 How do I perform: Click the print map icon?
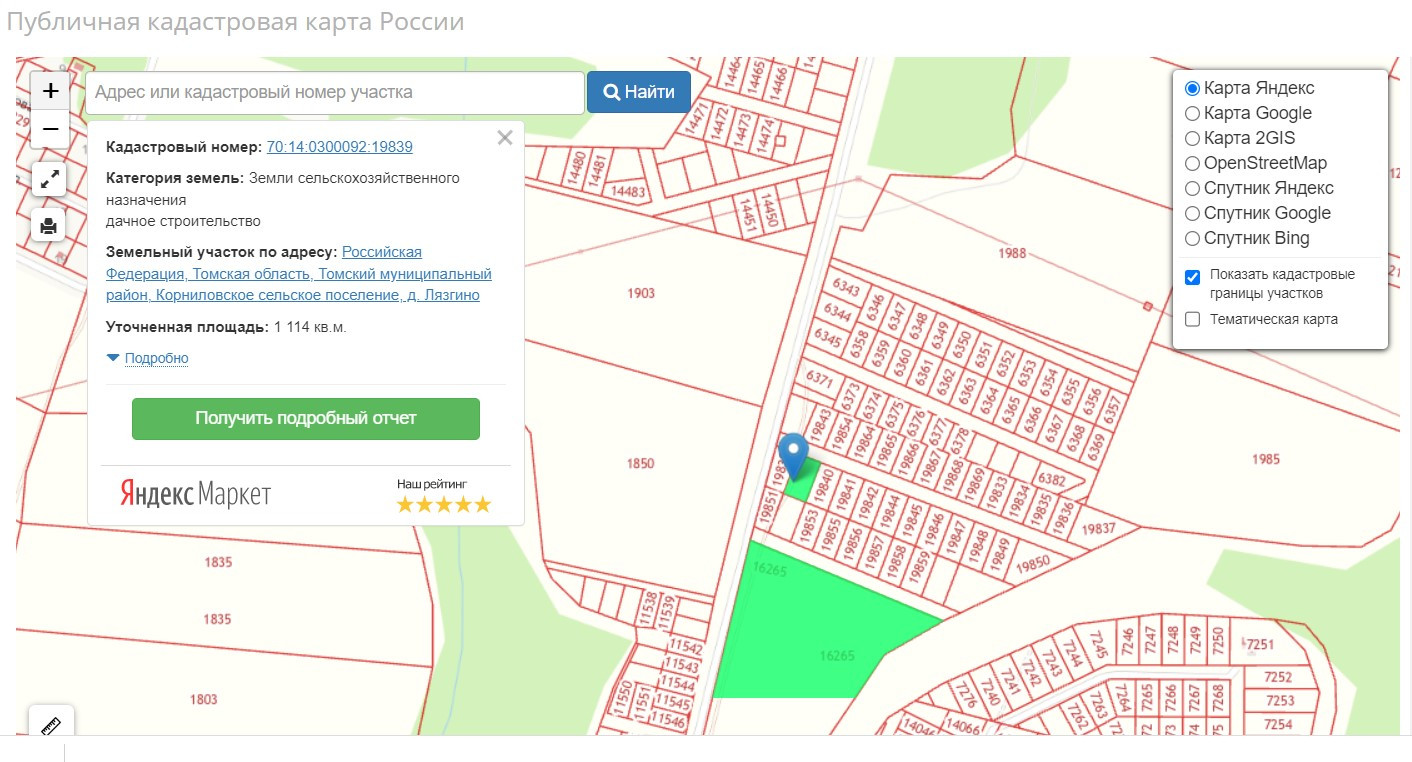(x=49, y=226)
